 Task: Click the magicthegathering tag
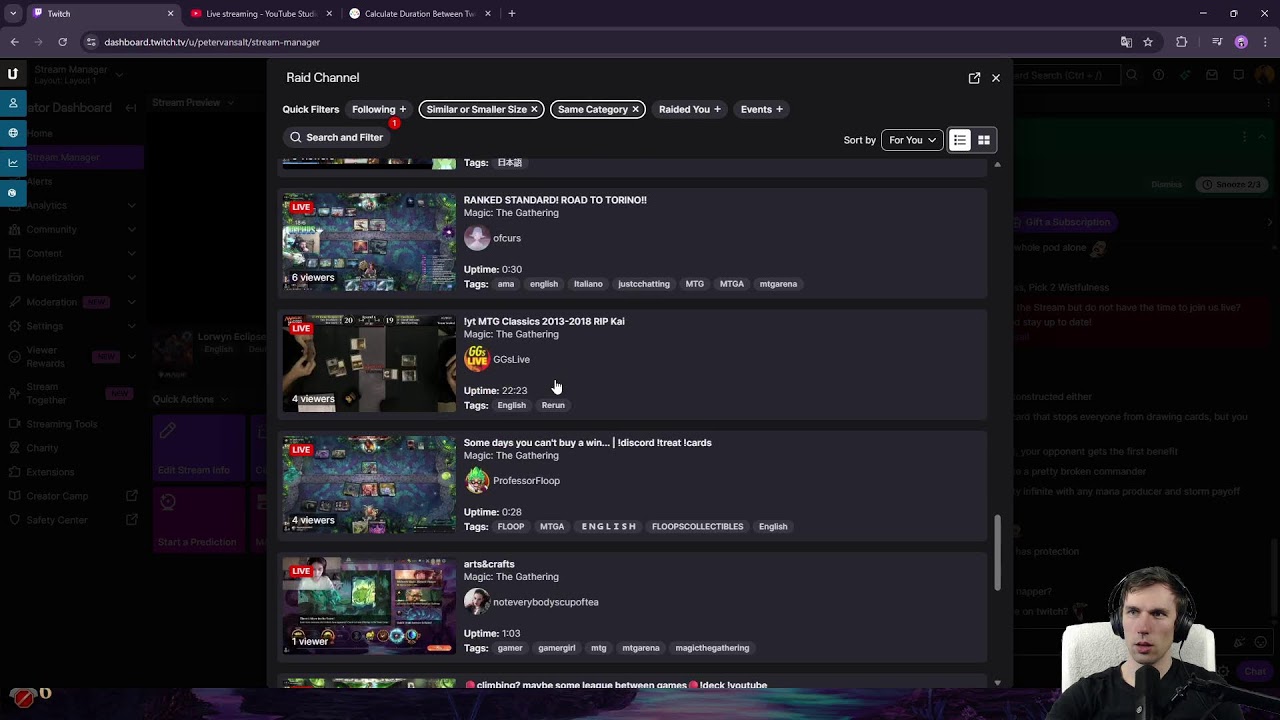click(x=712, y=648)
